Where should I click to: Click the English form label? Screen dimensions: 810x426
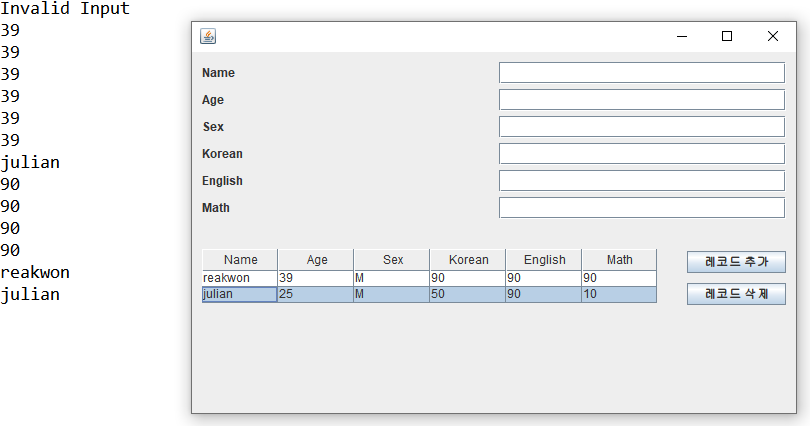point(222,181)
